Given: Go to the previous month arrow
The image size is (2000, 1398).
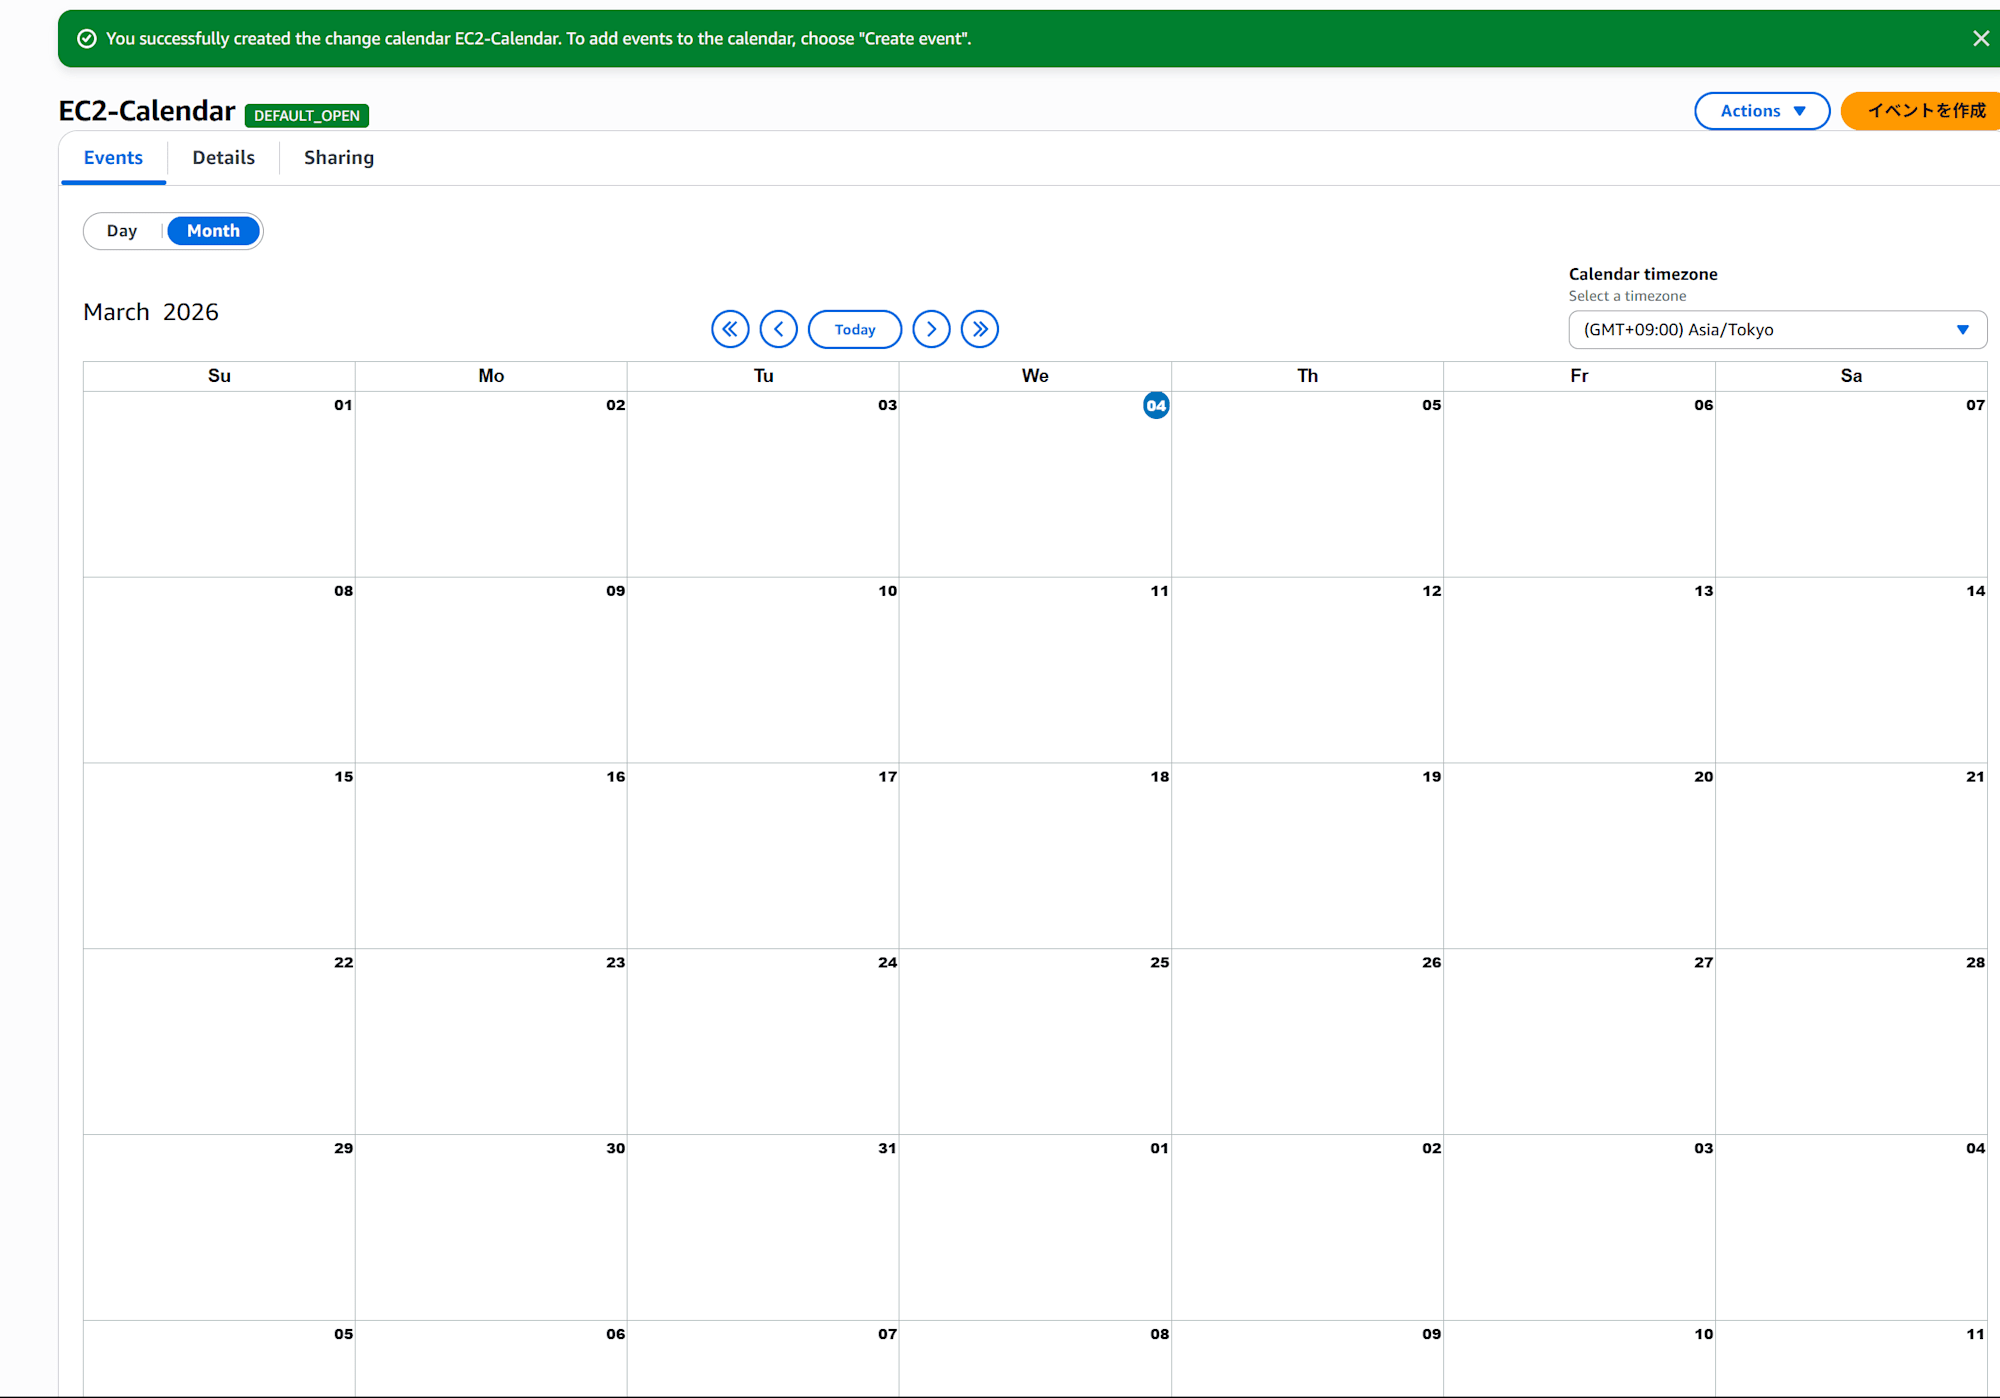Looking at the screenshot, I should (778, 329).
